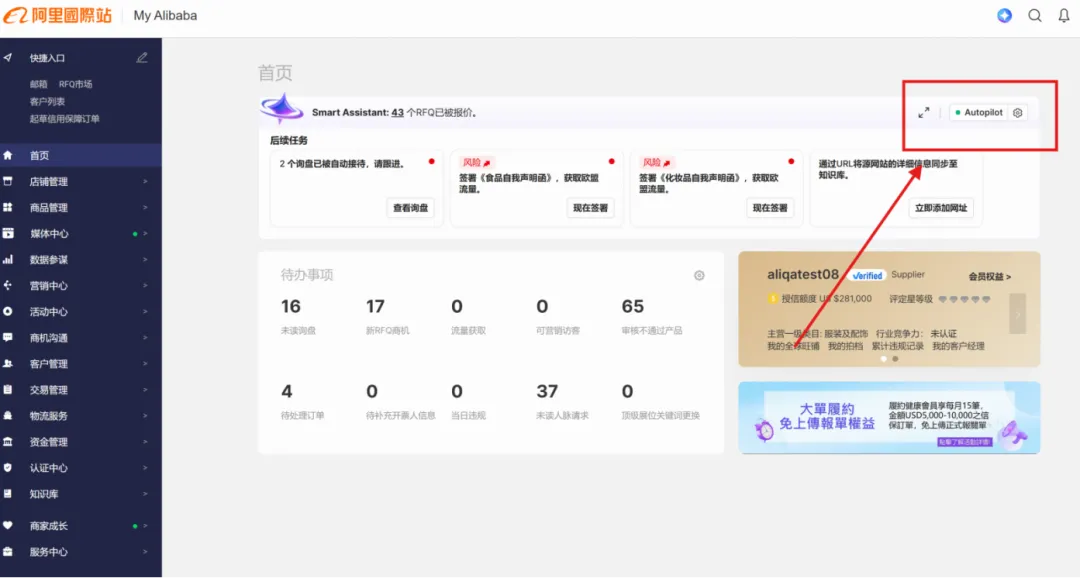Viewport: 1080px width, 578px height.
Task: Click the 查看询盘 button
Action: [x=411, y=207]
